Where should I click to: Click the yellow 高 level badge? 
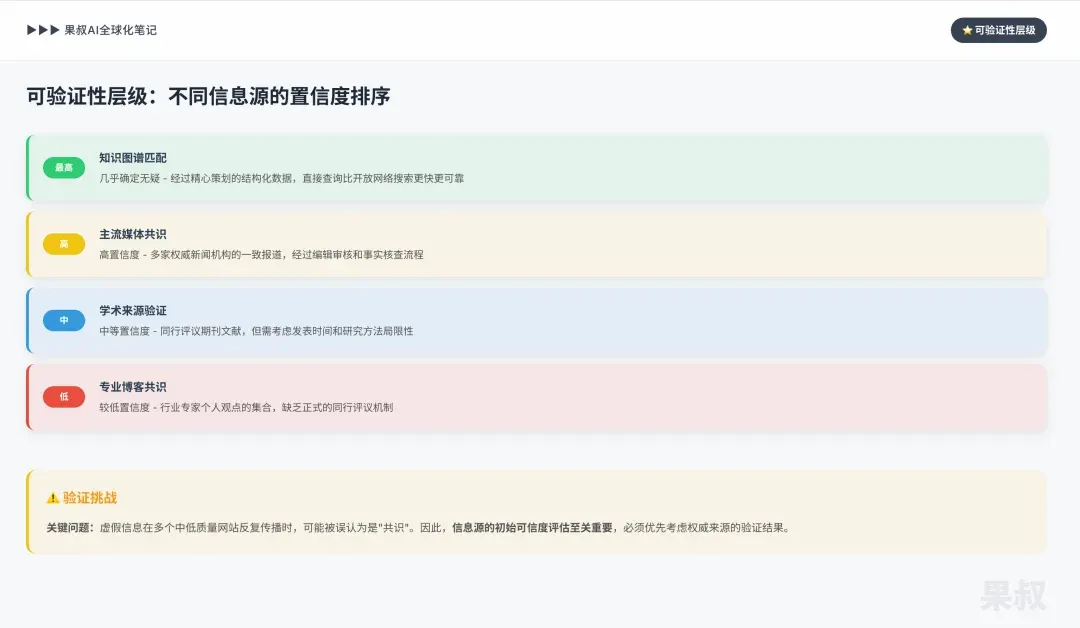pos(64,244)
